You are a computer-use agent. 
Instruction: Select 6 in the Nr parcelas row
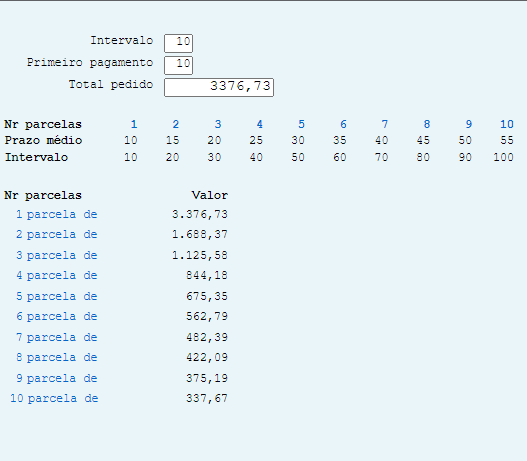(x=343, y=124)
